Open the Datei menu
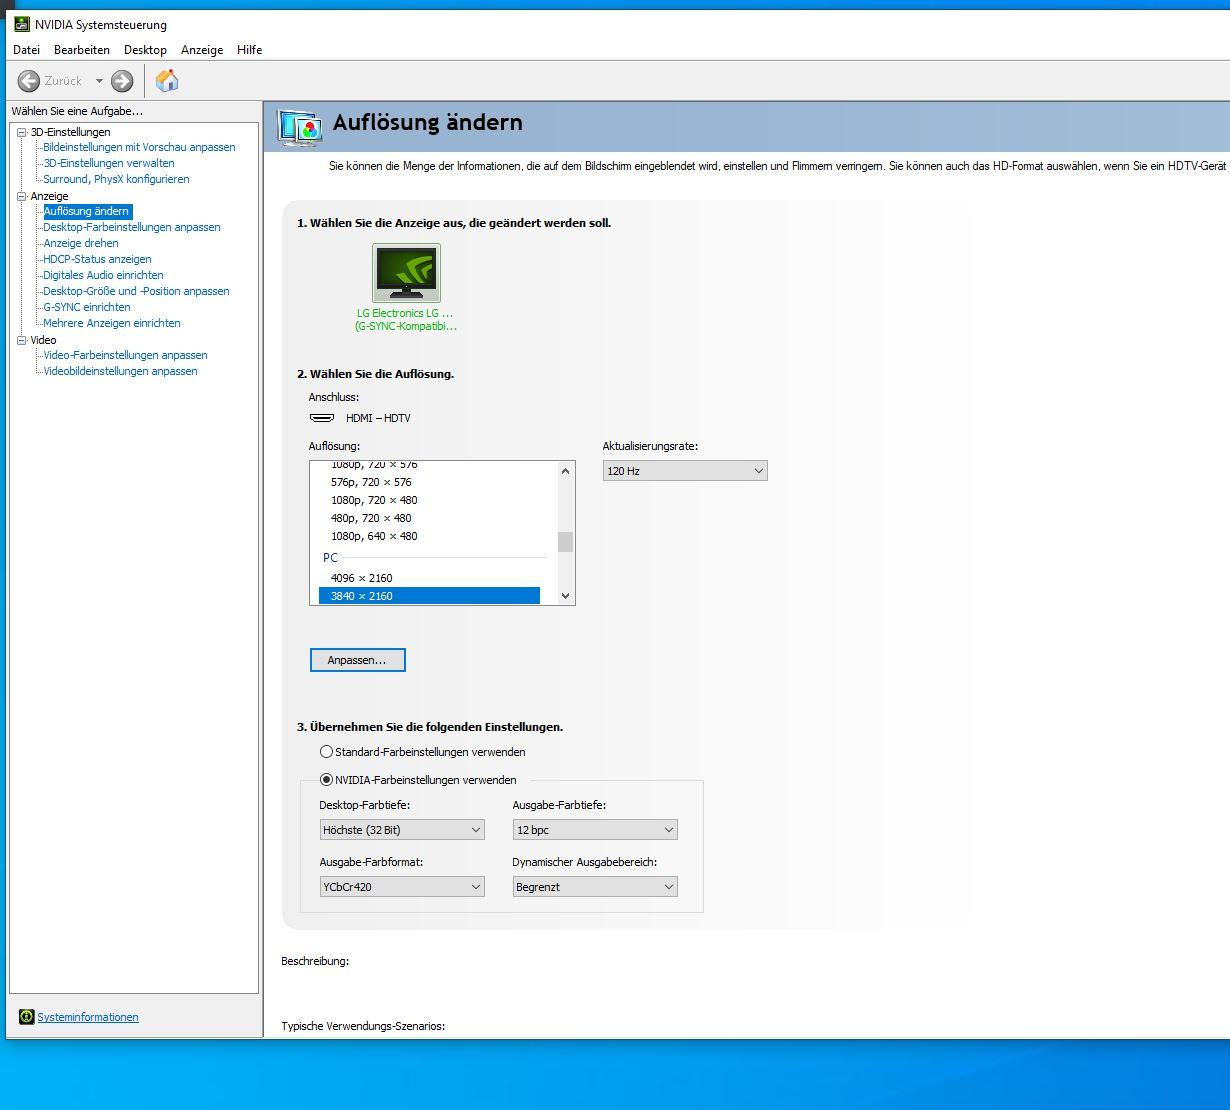 point(26,49)
